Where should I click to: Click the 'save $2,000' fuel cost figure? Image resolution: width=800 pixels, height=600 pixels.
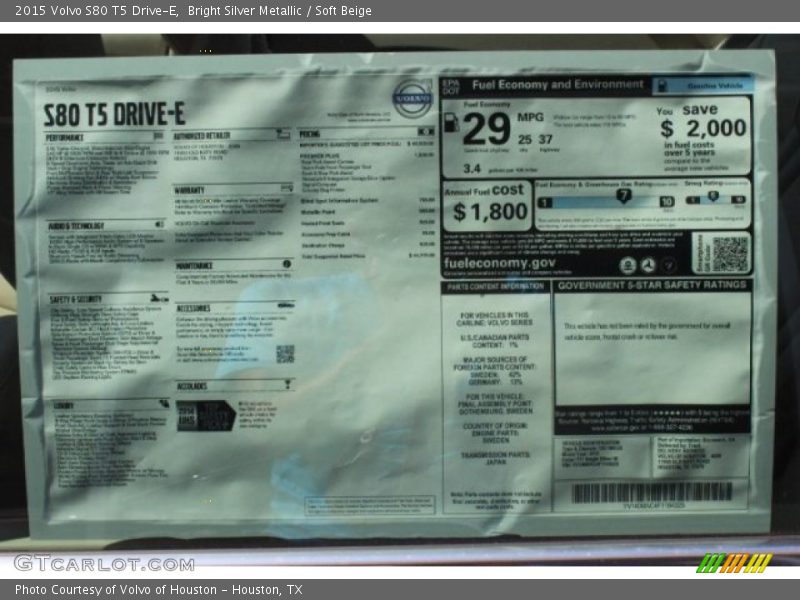(704, 121)
